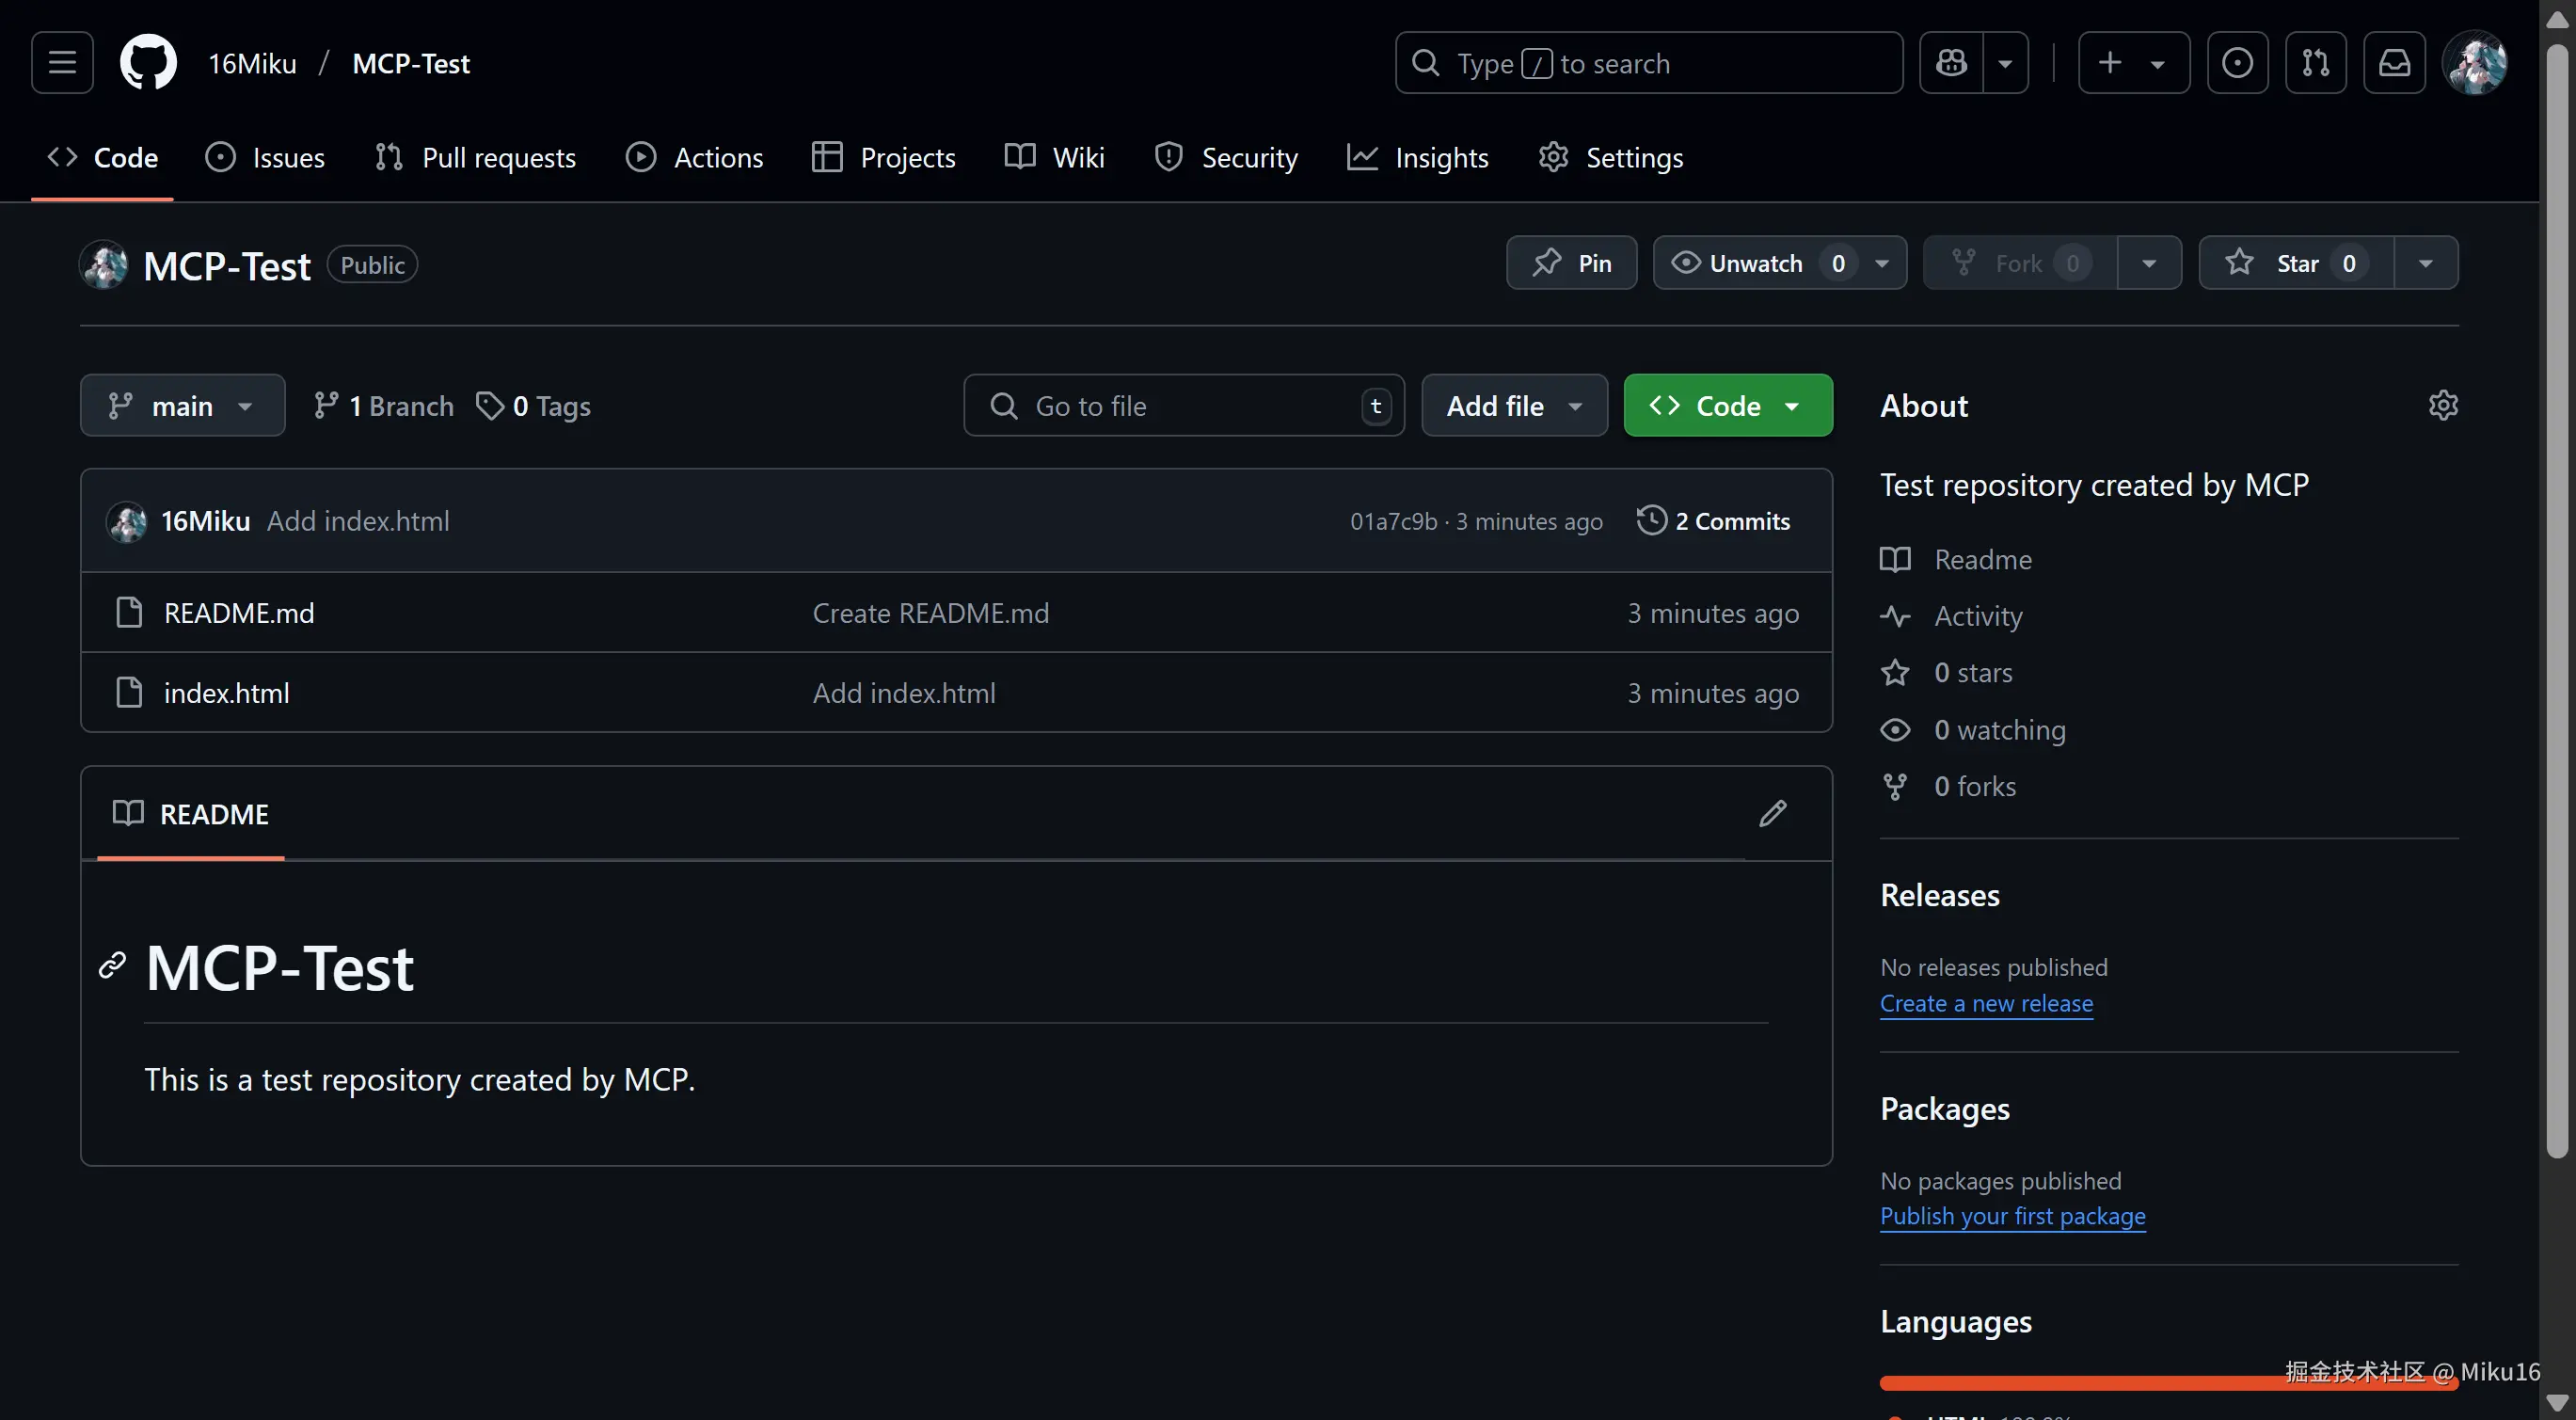Image resolution: width=2576 pixels, height=1420 pixels.
Task: Open the Security tab
Action: coord(1226,157)
